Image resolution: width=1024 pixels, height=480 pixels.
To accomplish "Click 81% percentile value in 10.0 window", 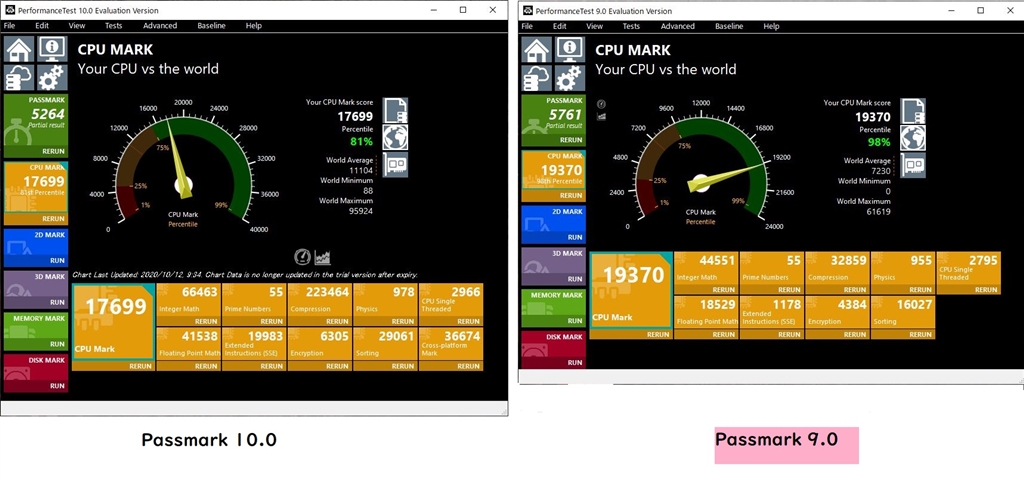I will 361,141.
